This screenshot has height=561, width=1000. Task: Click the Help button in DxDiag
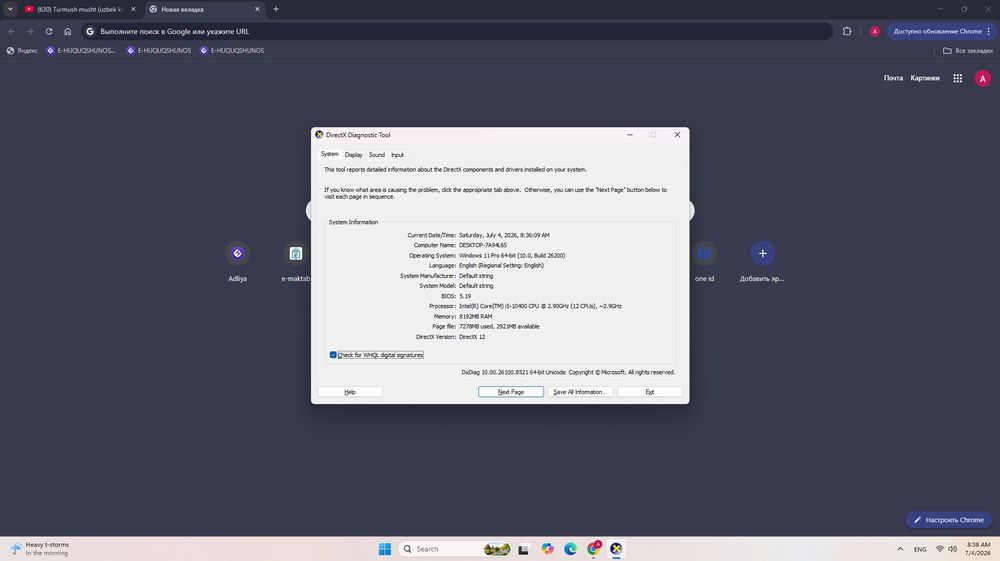pyautogui.click(x=349, y=392)
